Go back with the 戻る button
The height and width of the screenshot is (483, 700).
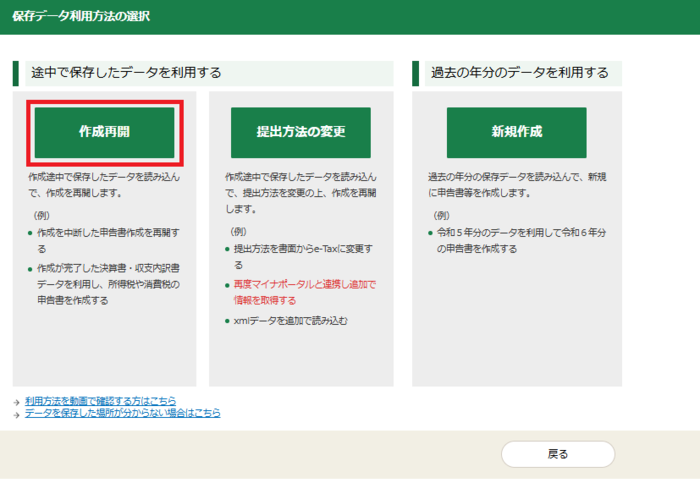pos(558,454)
